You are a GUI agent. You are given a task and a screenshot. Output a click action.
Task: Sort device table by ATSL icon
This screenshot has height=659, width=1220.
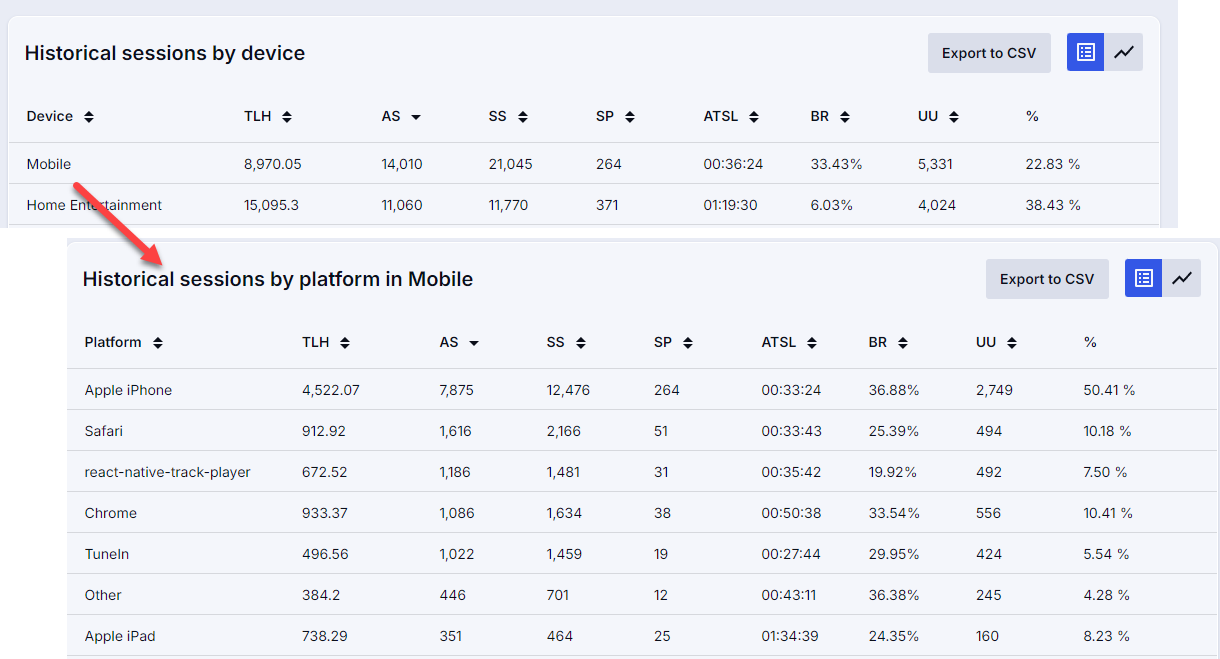pyautogui.click(x=754, y=117)
